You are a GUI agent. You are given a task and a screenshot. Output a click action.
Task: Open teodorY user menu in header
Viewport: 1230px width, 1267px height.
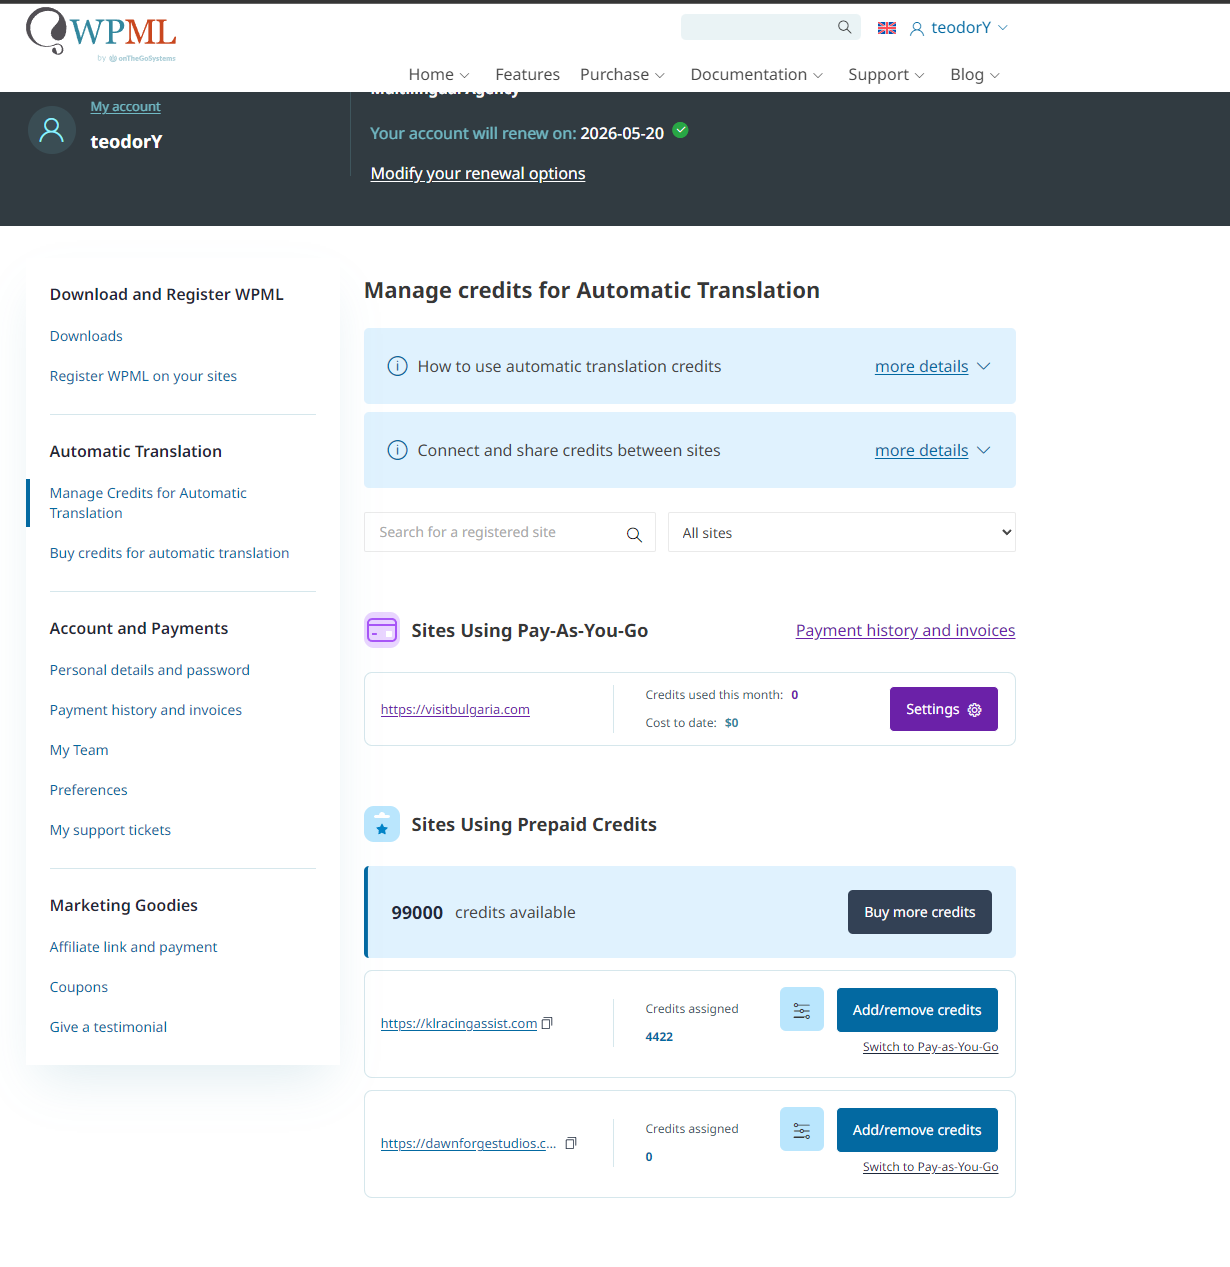(959, 28)
